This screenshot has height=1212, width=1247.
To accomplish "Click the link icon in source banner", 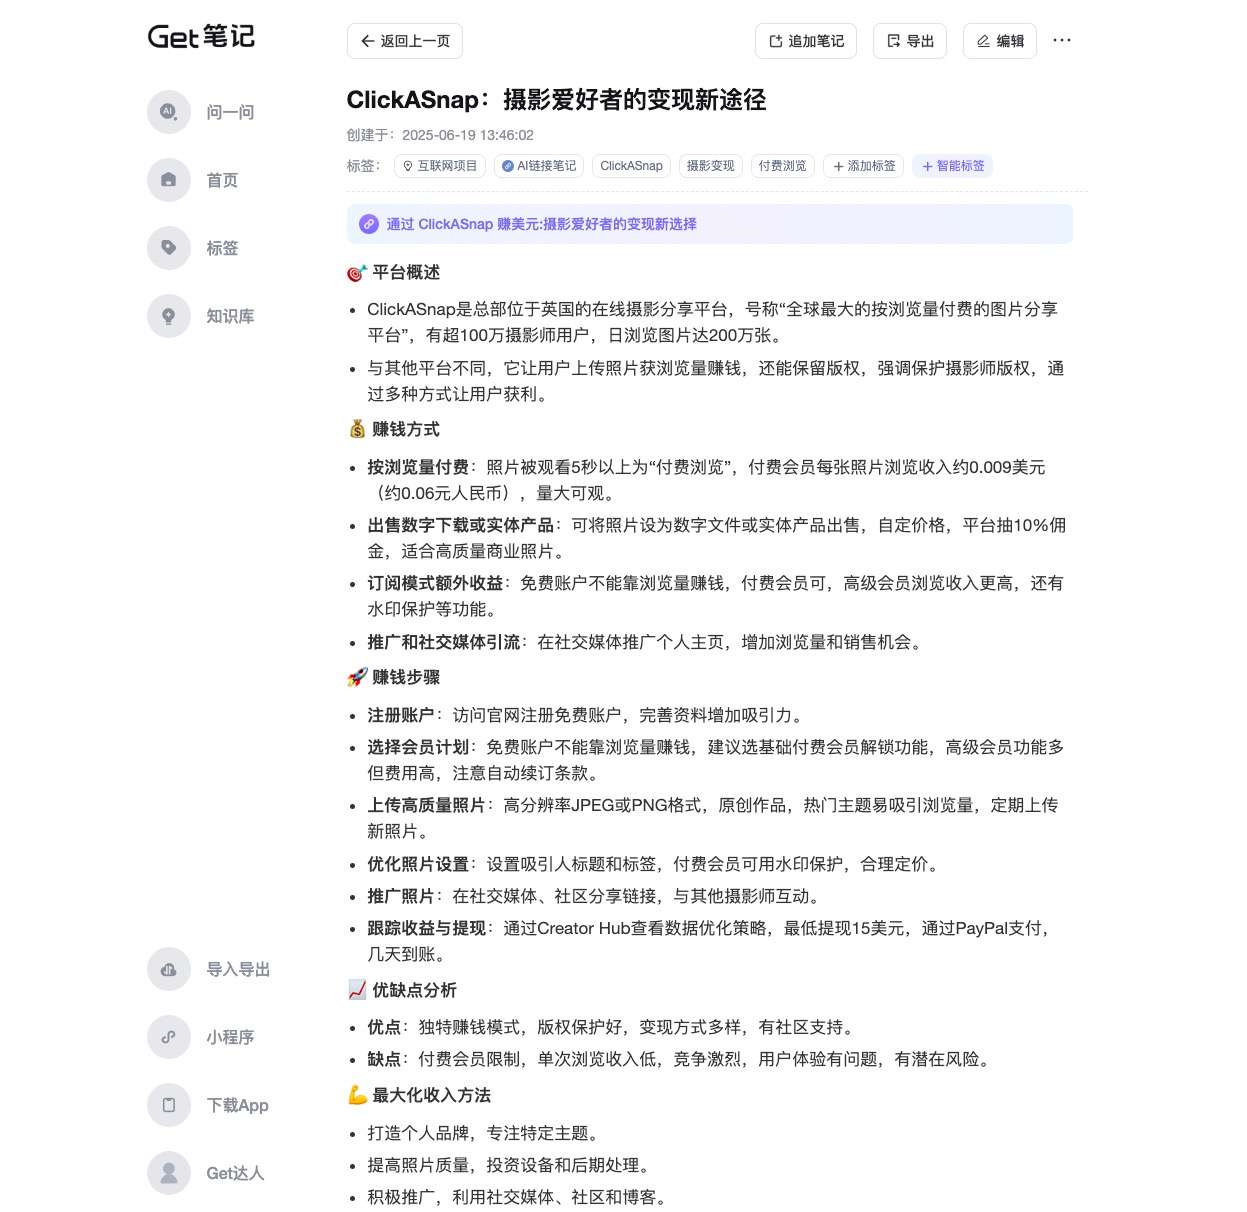I will [x=369, y=224].
